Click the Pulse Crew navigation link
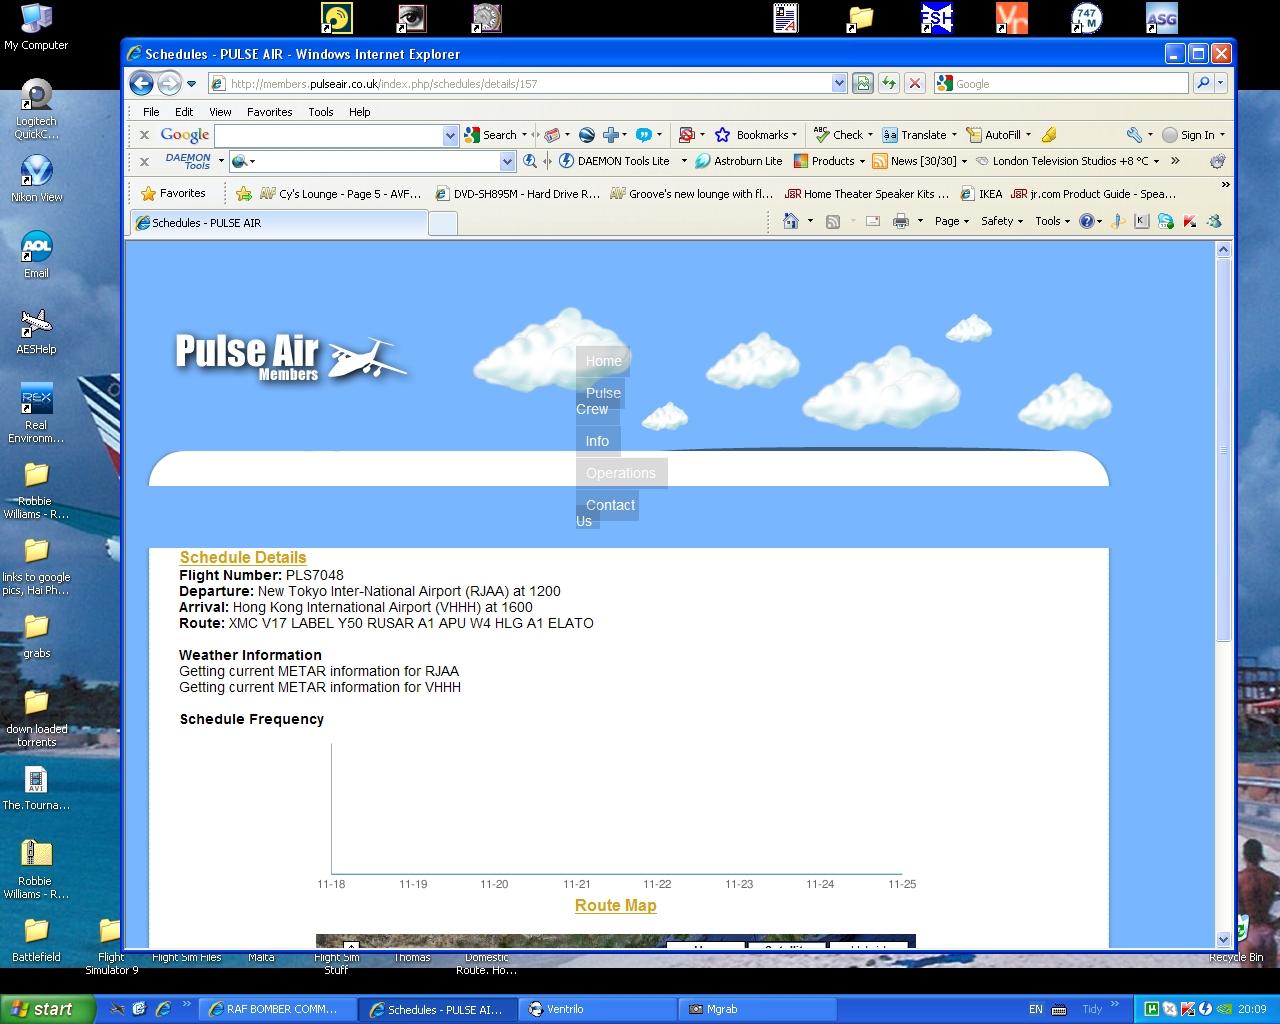Viewport: 1280px width, 1024px height. pyautogui.click(x=600, y=400)
